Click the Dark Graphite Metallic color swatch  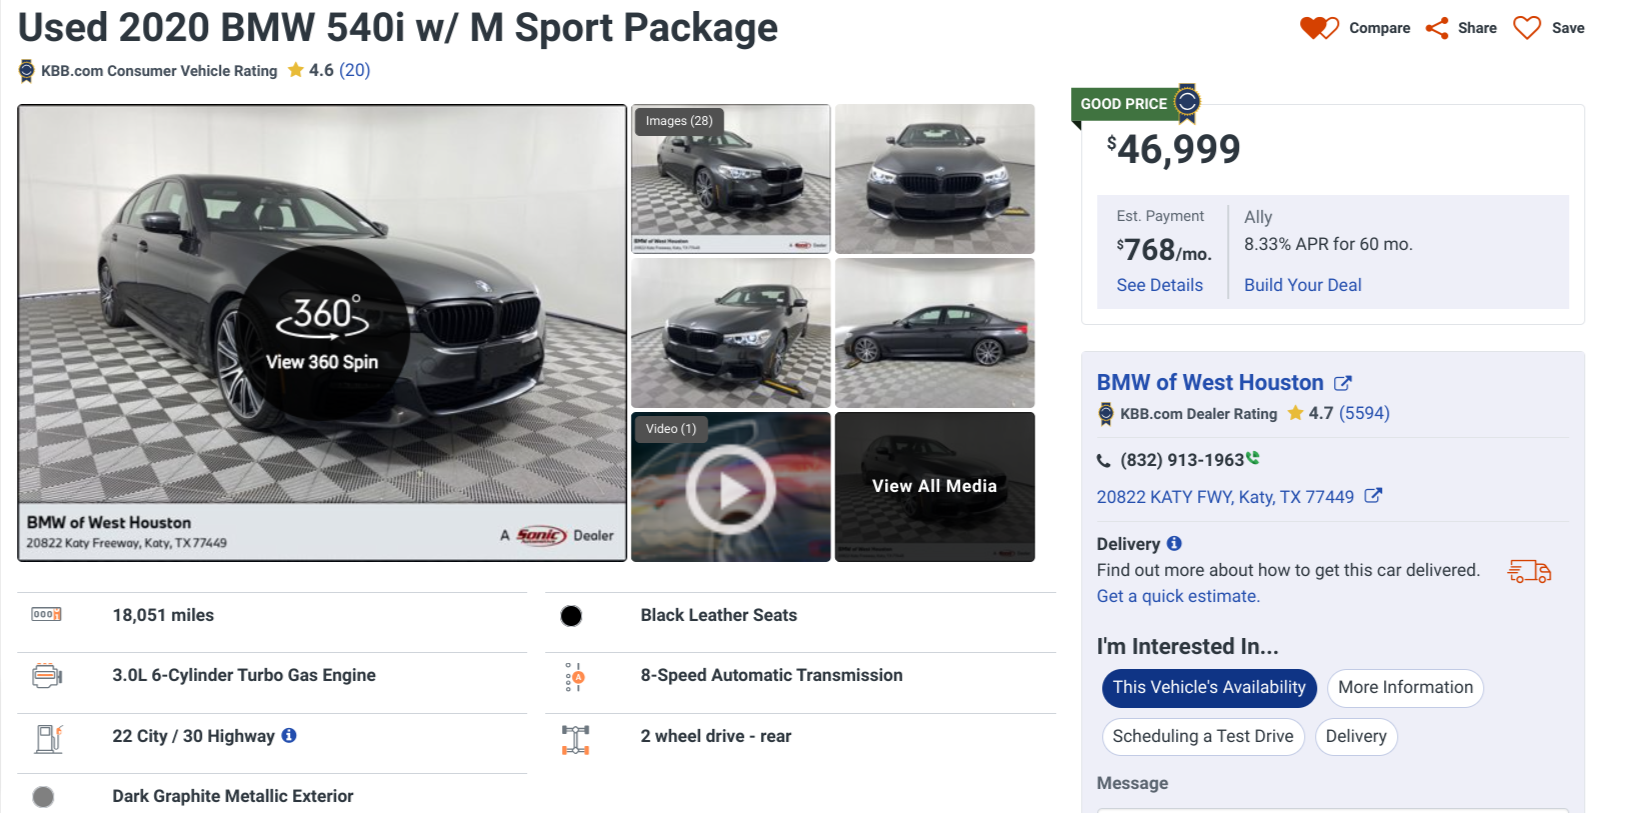tap(43, 797)
